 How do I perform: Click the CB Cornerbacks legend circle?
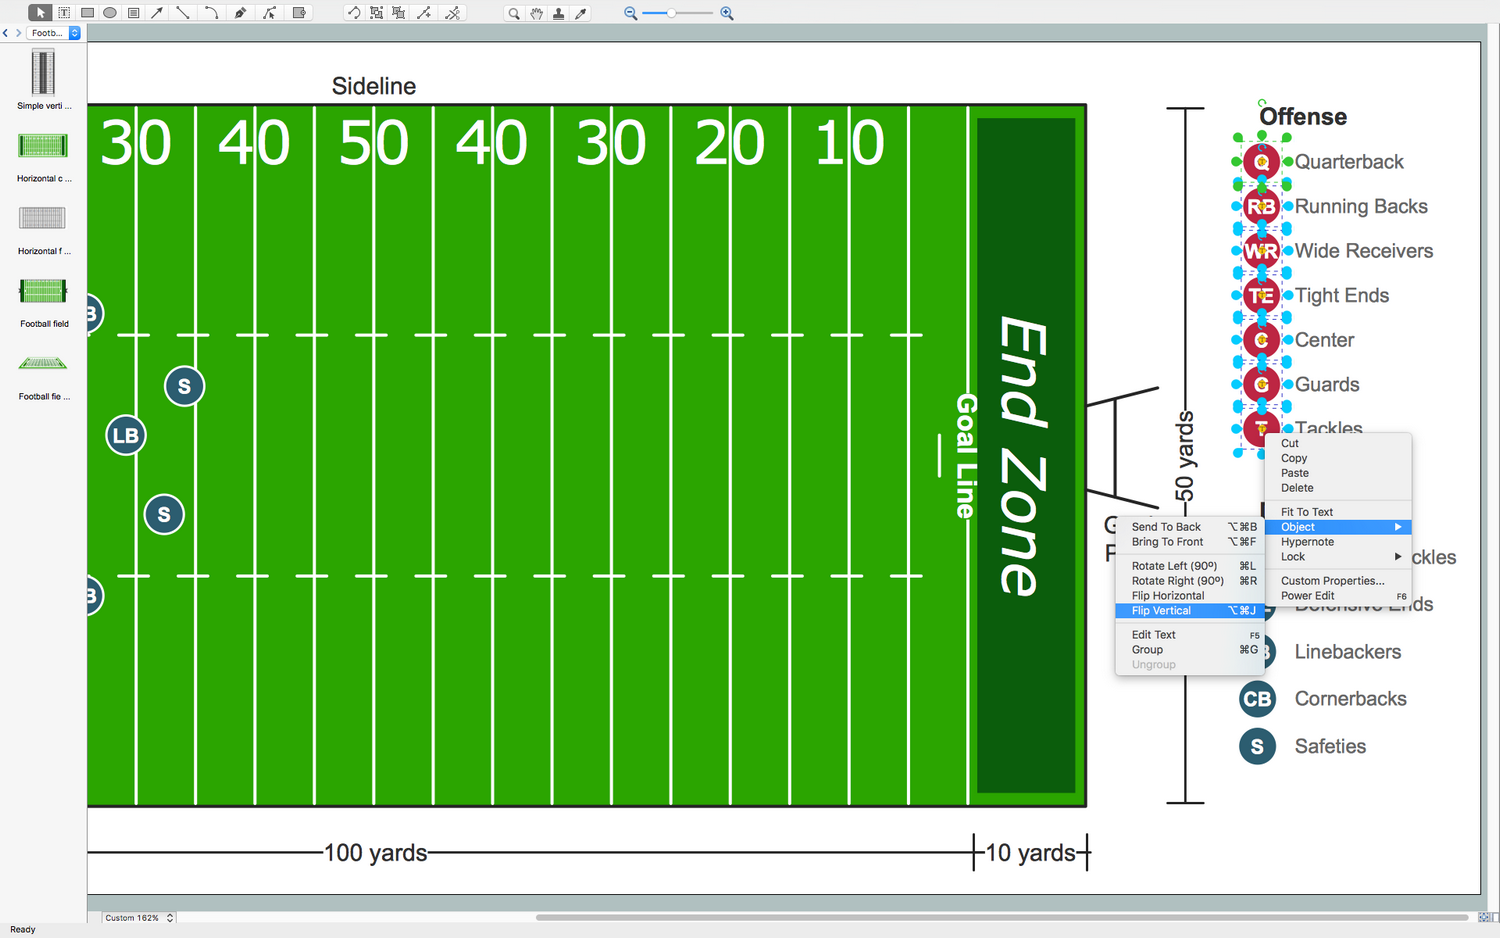pos(1257,699)
